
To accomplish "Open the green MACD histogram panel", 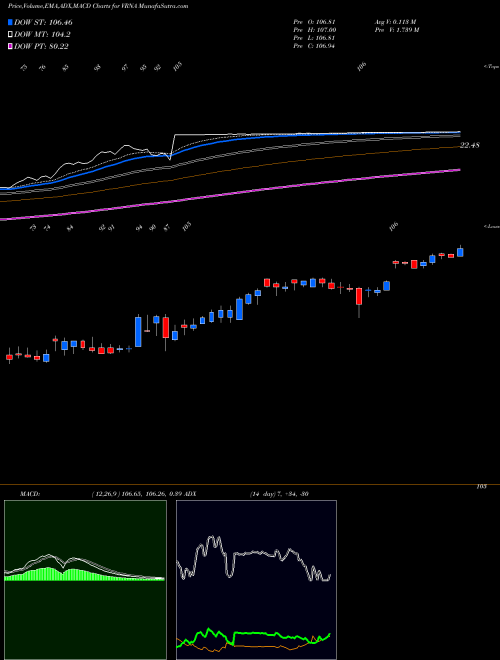I will 85,580.
